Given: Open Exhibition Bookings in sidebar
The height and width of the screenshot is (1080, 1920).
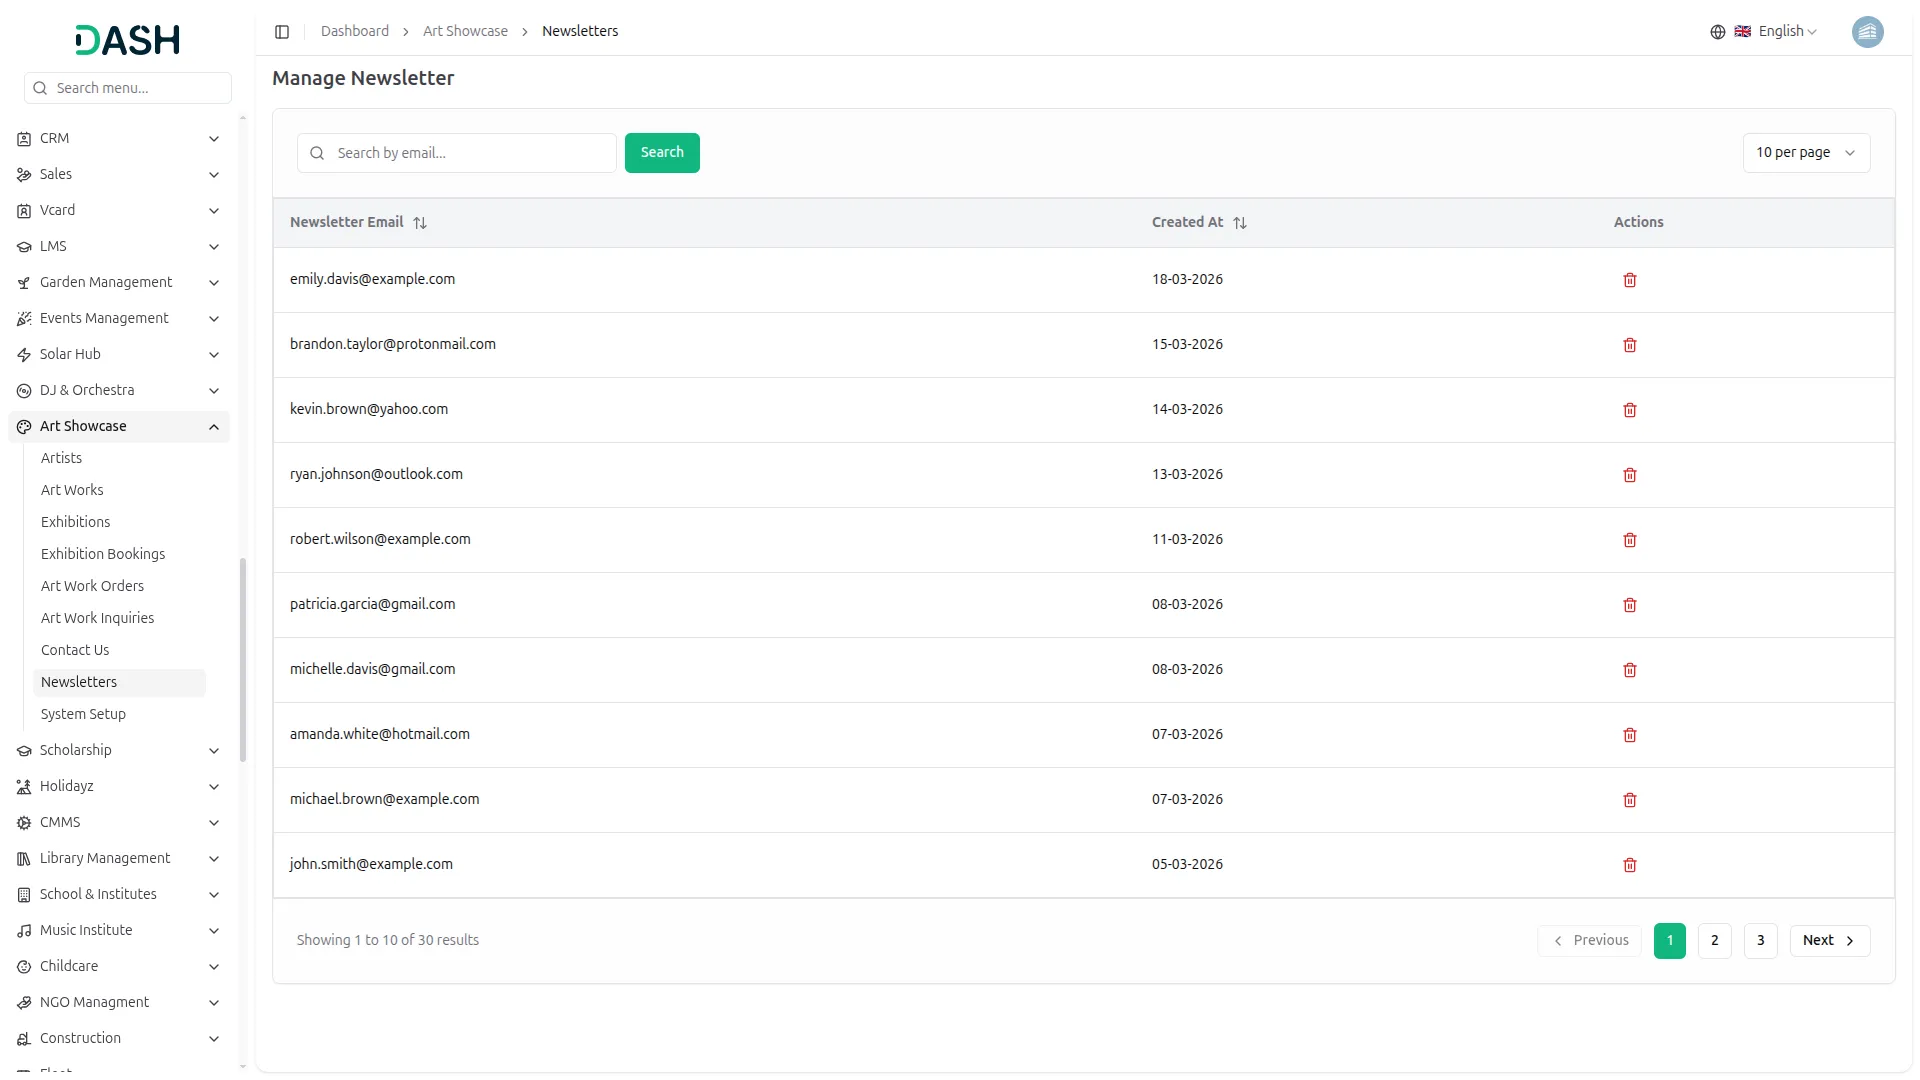Looking at the screenshot, I should click(x=103, y=554).
